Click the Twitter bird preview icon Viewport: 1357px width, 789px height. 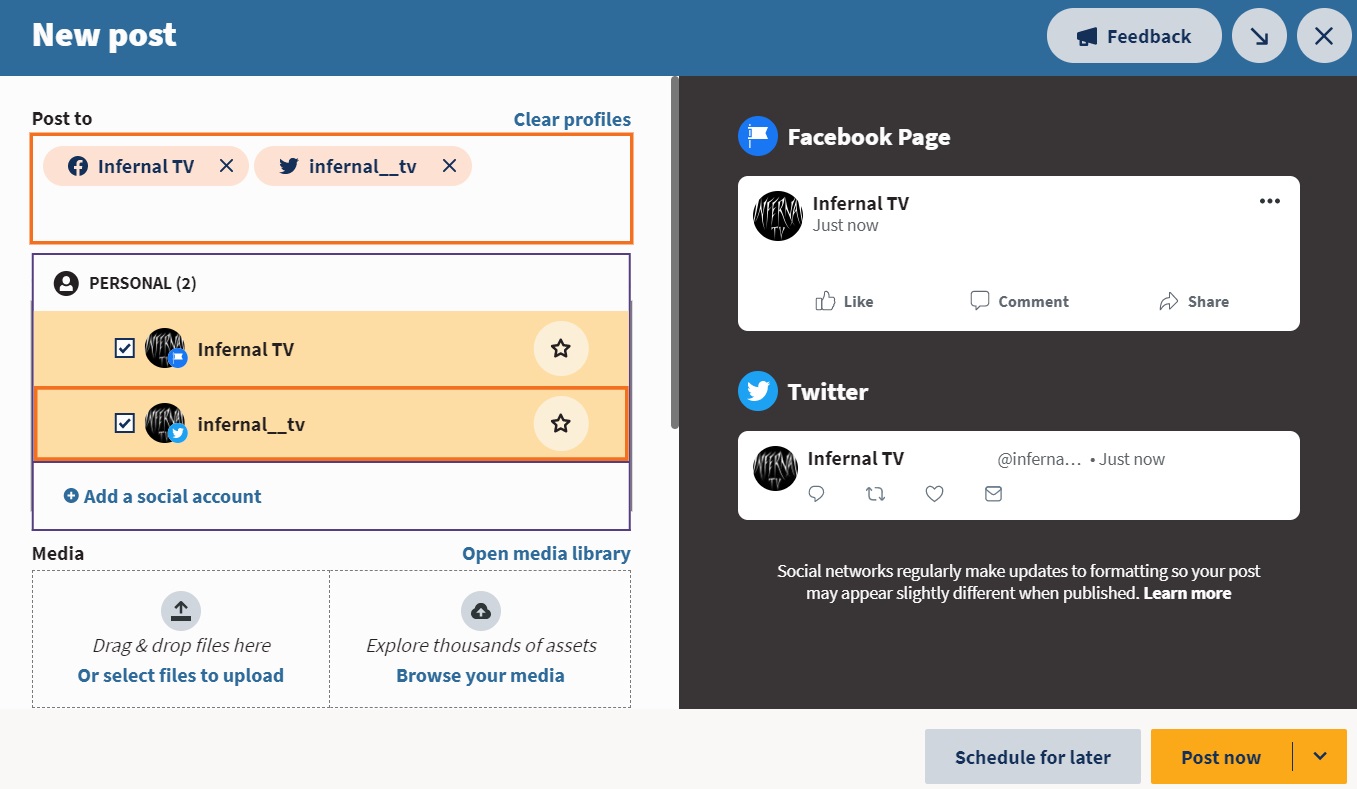(758, 391)
